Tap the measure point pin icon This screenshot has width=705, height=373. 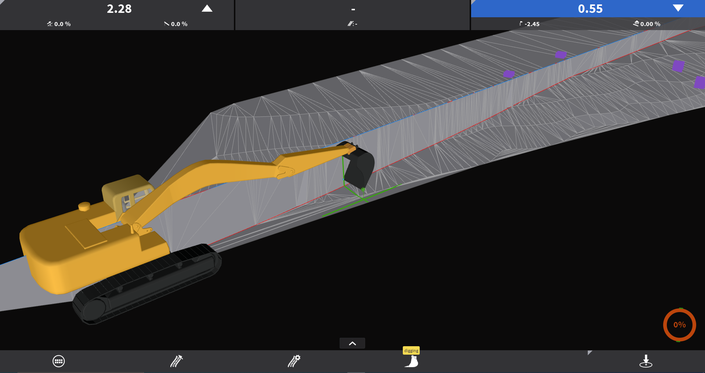646,361
